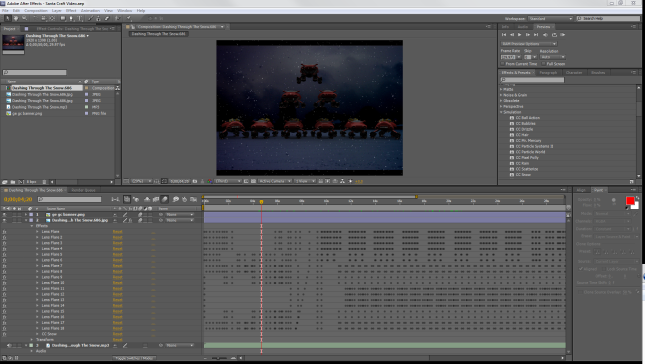Enable motion blur switch in timeline header

click(165, 199)
